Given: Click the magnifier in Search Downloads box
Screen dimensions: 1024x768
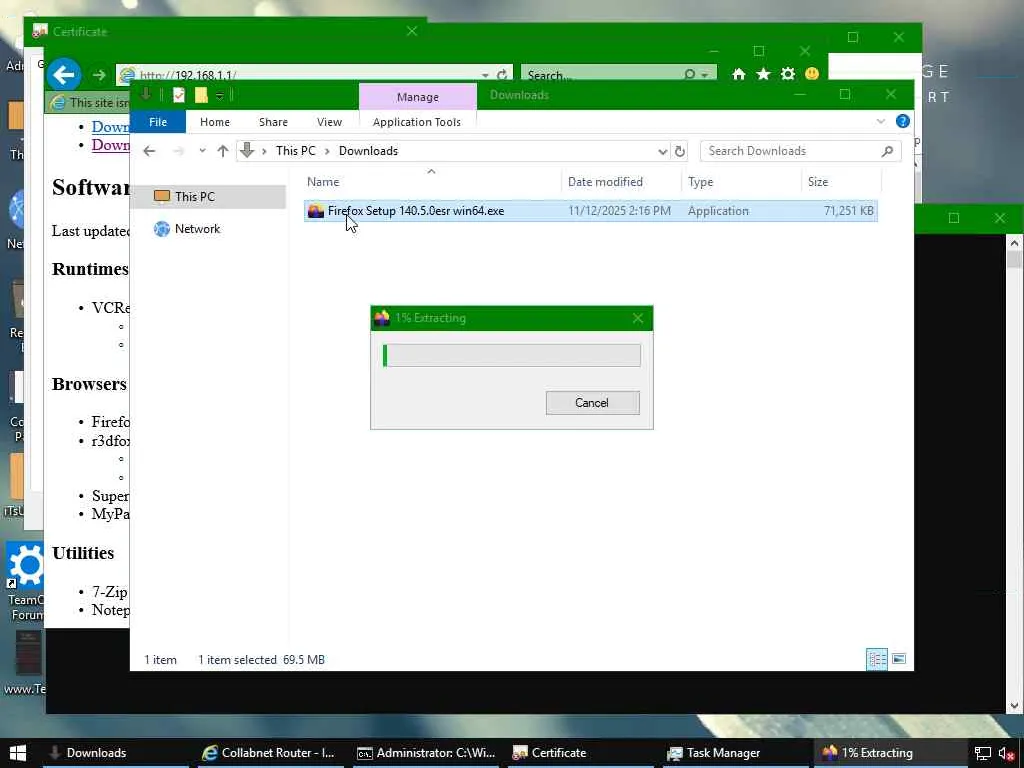Looking at the screenshot, I should [x=887, y=151].
